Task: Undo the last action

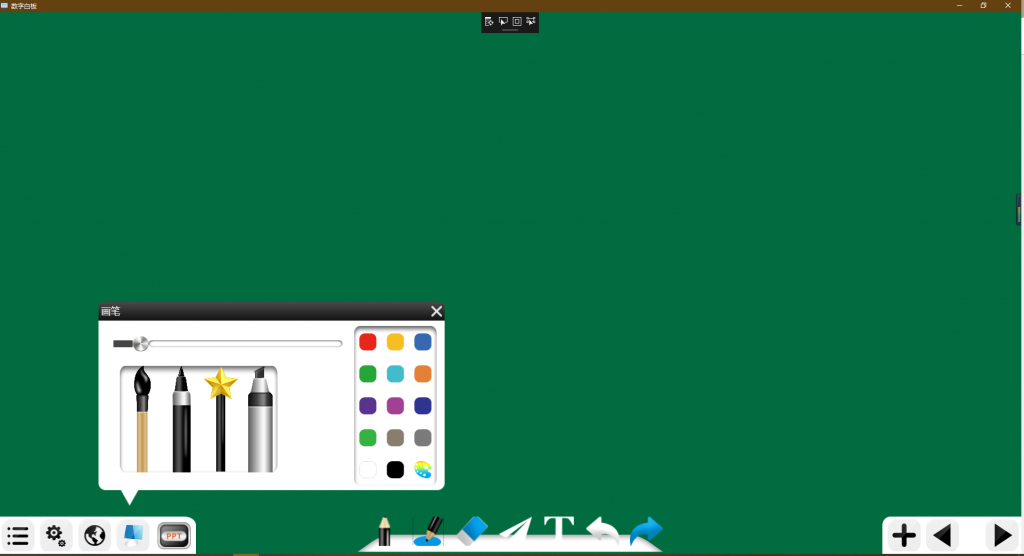Action: pos(602,530)
